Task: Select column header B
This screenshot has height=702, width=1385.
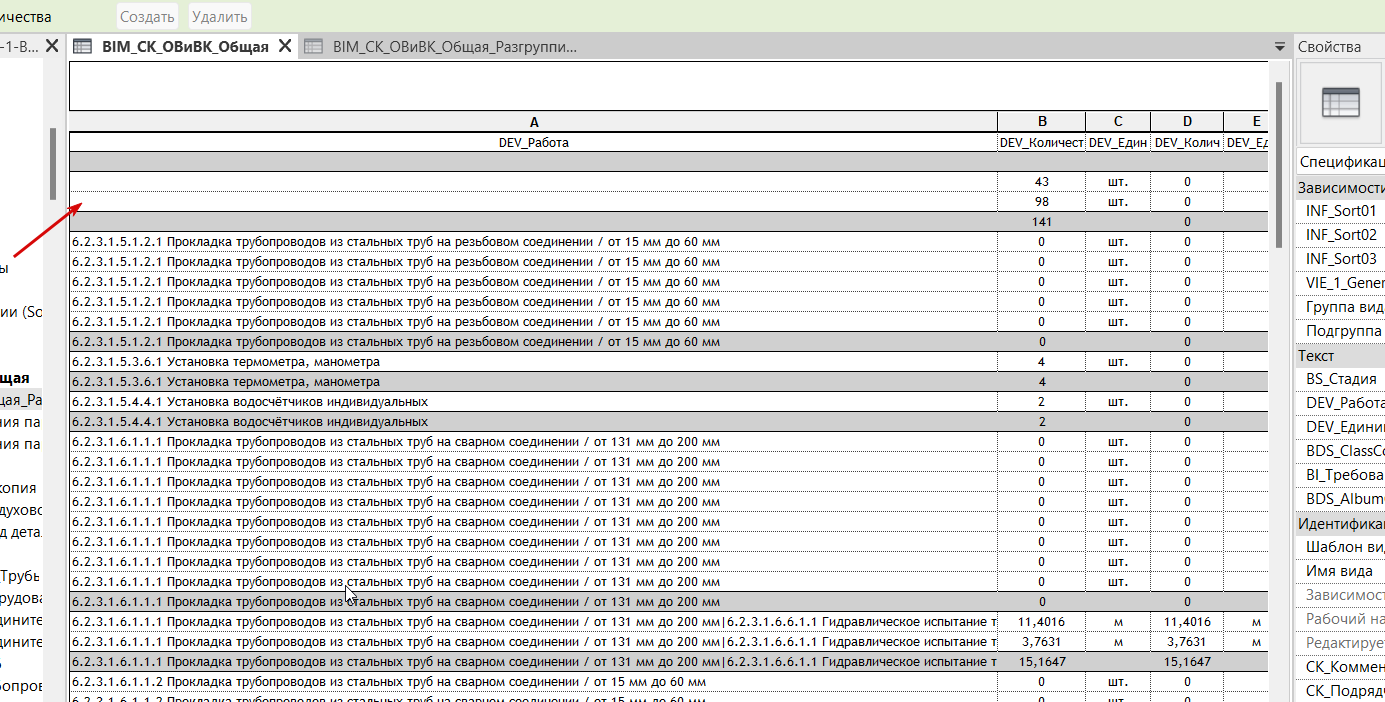Action: [x=1041, y=122]
